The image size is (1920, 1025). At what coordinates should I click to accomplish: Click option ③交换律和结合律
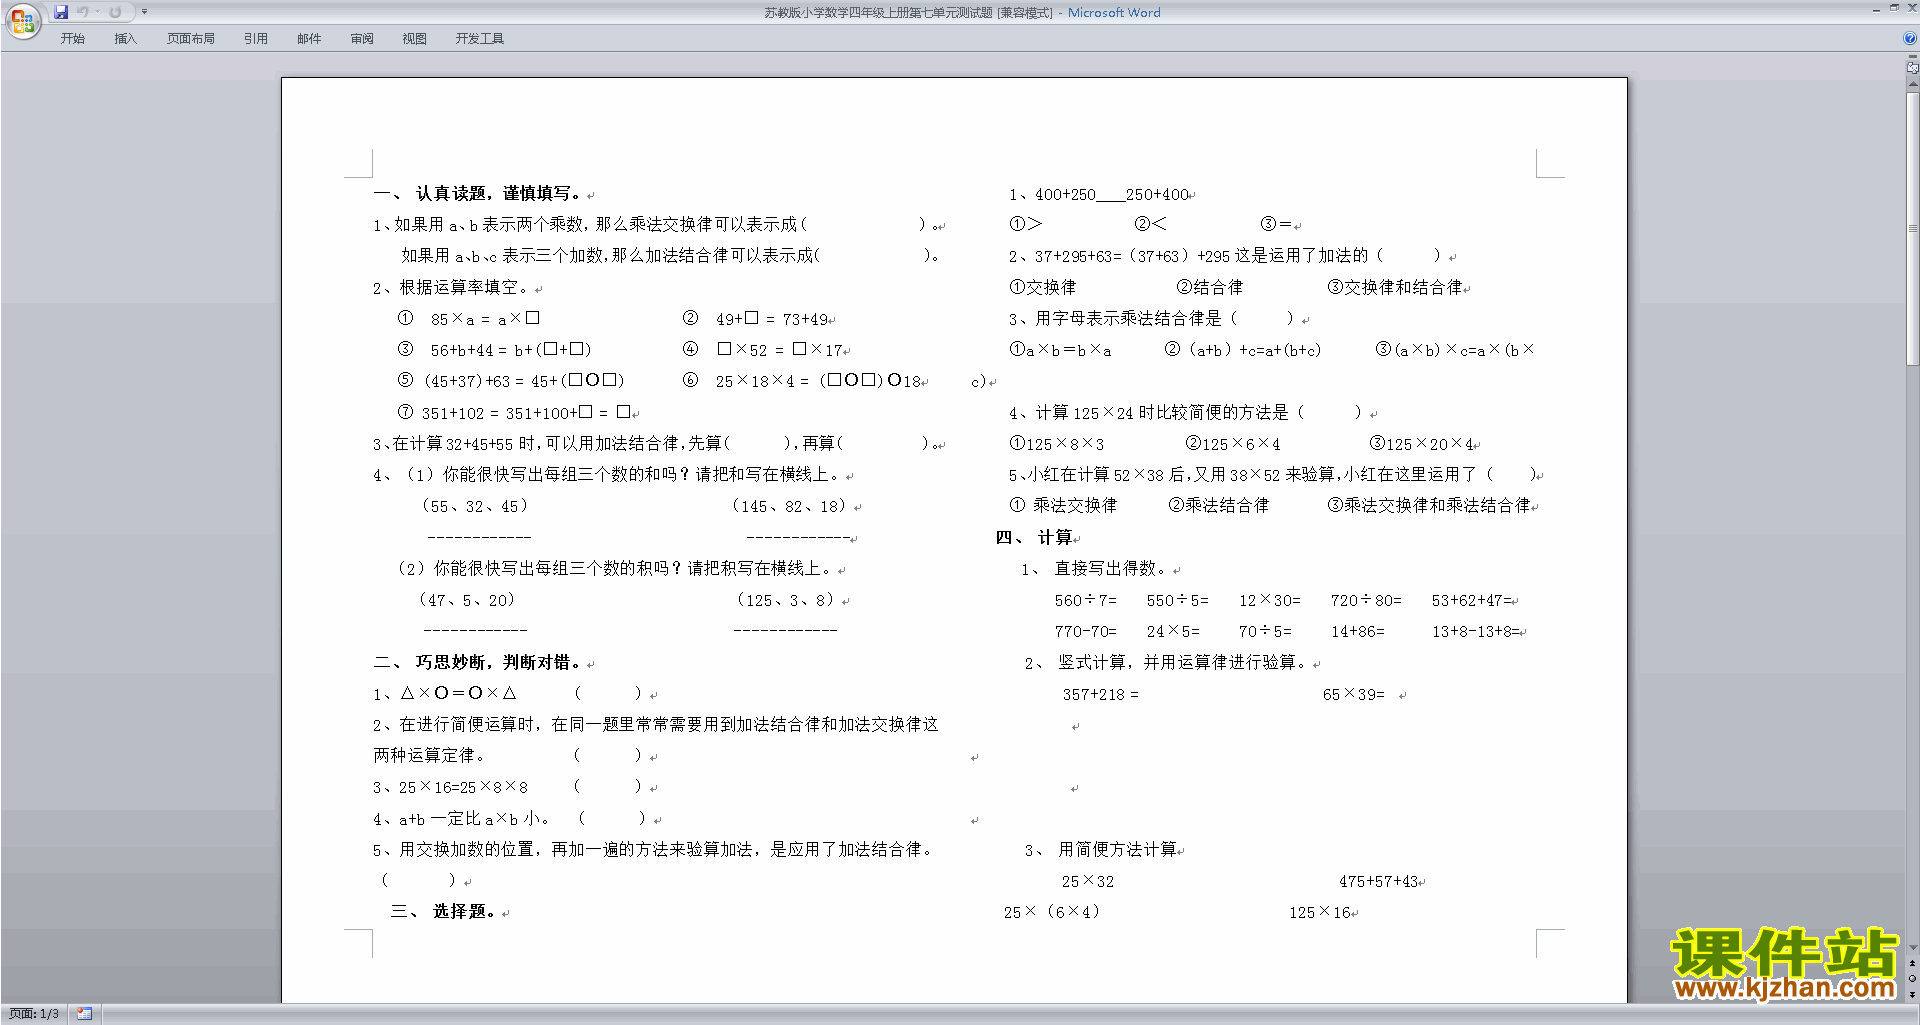pyautogui.click(x=1395, y=287)
